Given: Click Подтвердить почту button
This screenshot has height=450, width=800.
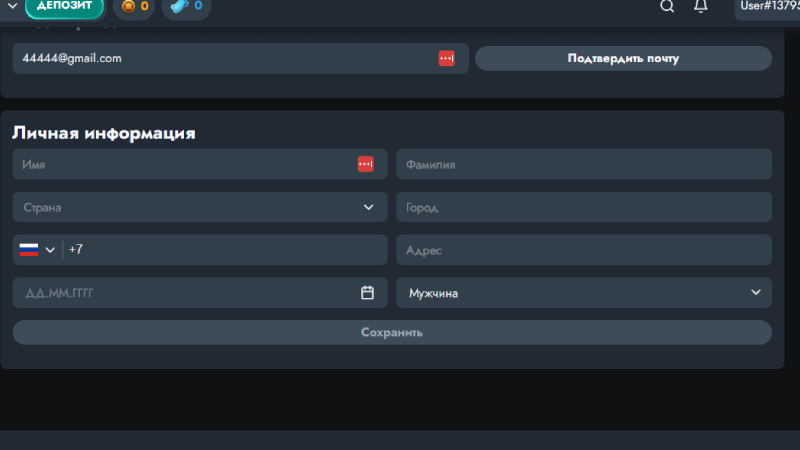Looking at the screenshot, I should click(x=623, y=59).
